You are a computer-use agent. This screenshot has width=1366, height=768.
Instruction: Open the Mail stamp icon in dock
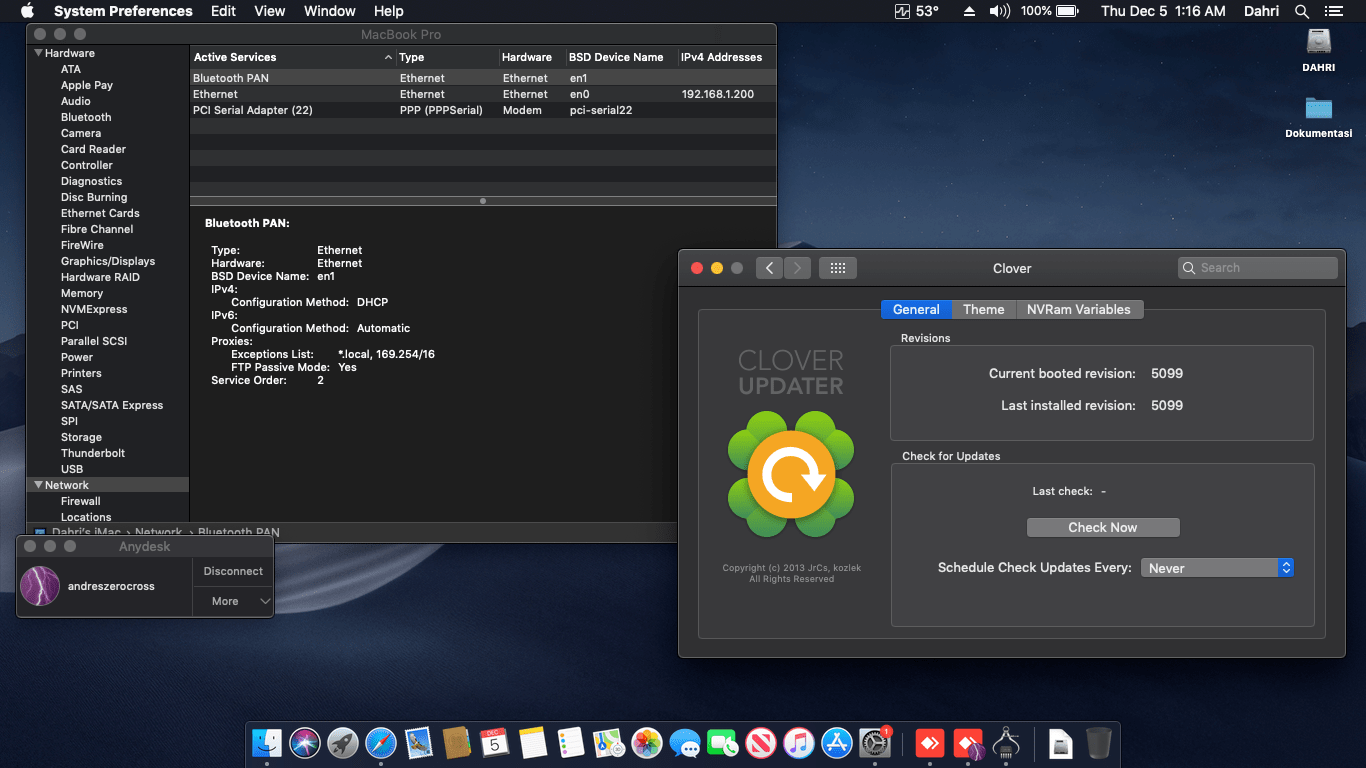[x=419, y=743]
